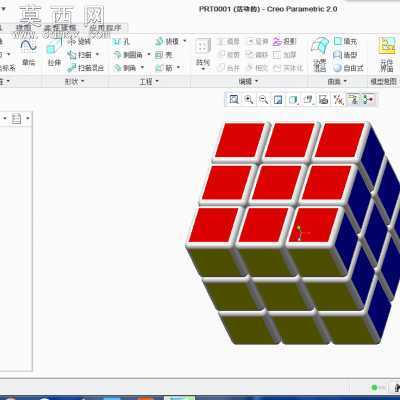This screenshot has height=400, width=400.
Task: Expand the 编辑 (Editing) group menu
Action: click(248, 81)
